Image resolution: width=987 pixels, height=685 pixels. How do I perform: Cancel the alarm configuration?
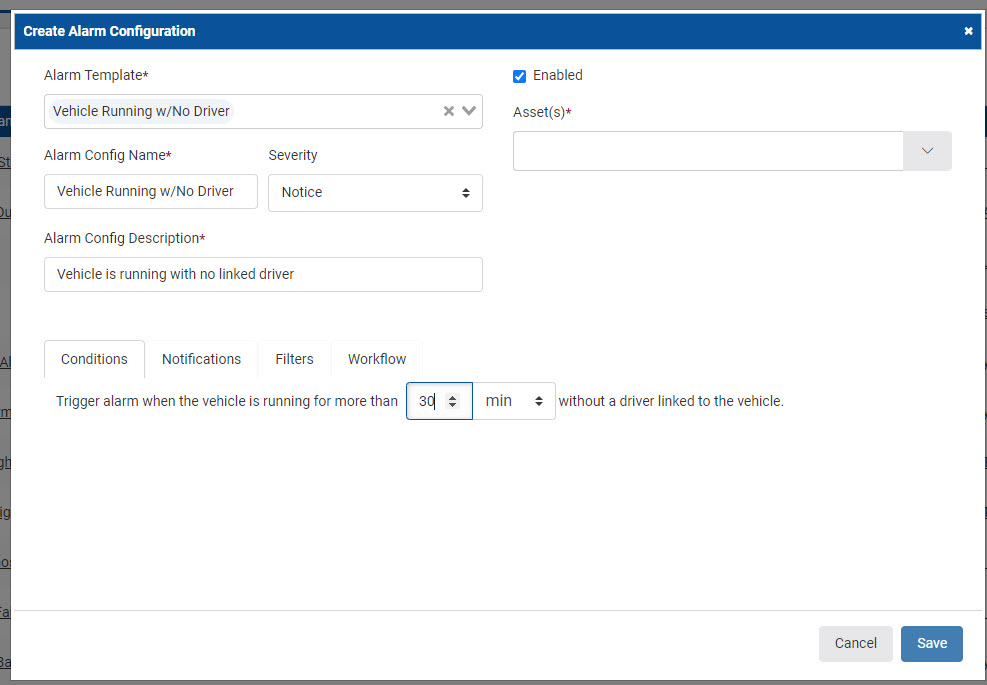(855, 643)
